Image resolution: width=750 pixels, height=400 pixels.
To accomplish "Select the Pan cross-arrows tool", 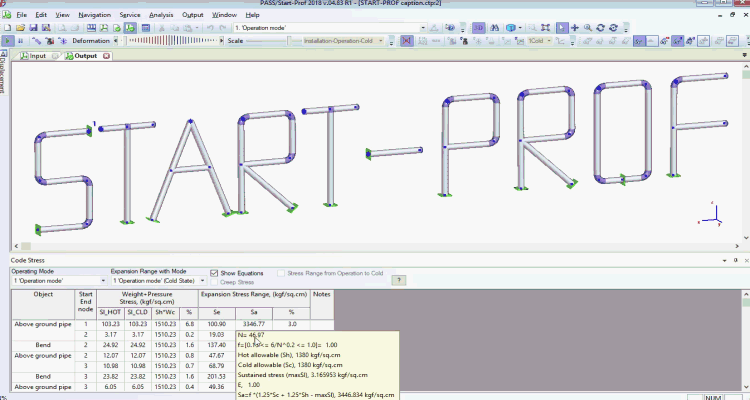I will (574, 28).
